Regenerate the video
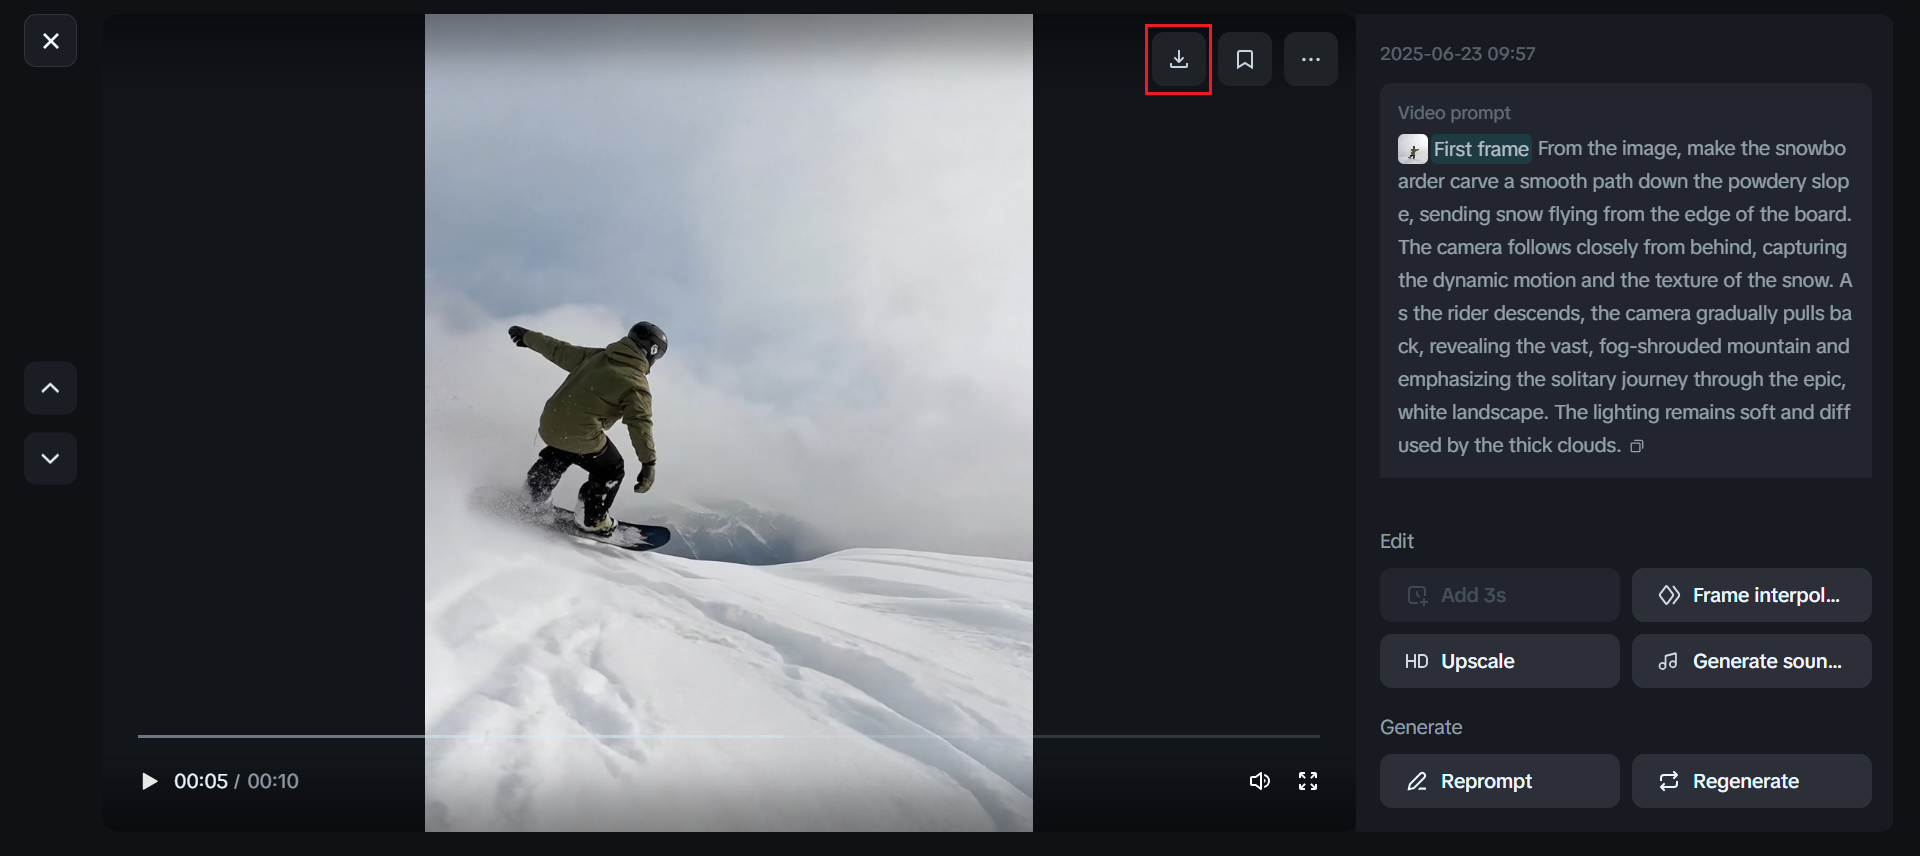 [1751, 781]
